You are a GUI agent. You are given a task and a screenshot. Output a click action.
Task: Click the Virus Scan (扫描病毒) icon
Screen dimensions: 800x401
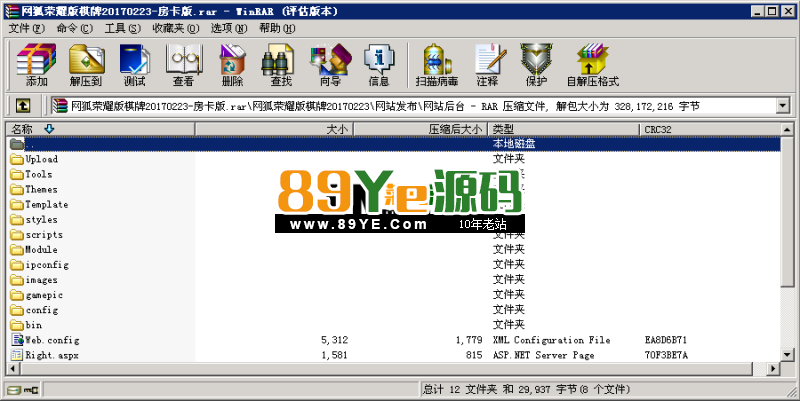[437, 65]
